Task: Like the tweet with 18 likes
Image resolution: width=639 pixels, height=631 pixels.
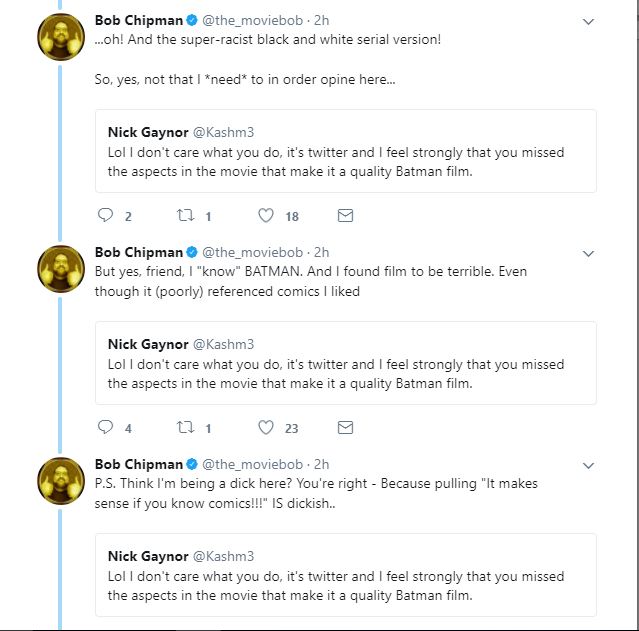Action: click(266, 215)
